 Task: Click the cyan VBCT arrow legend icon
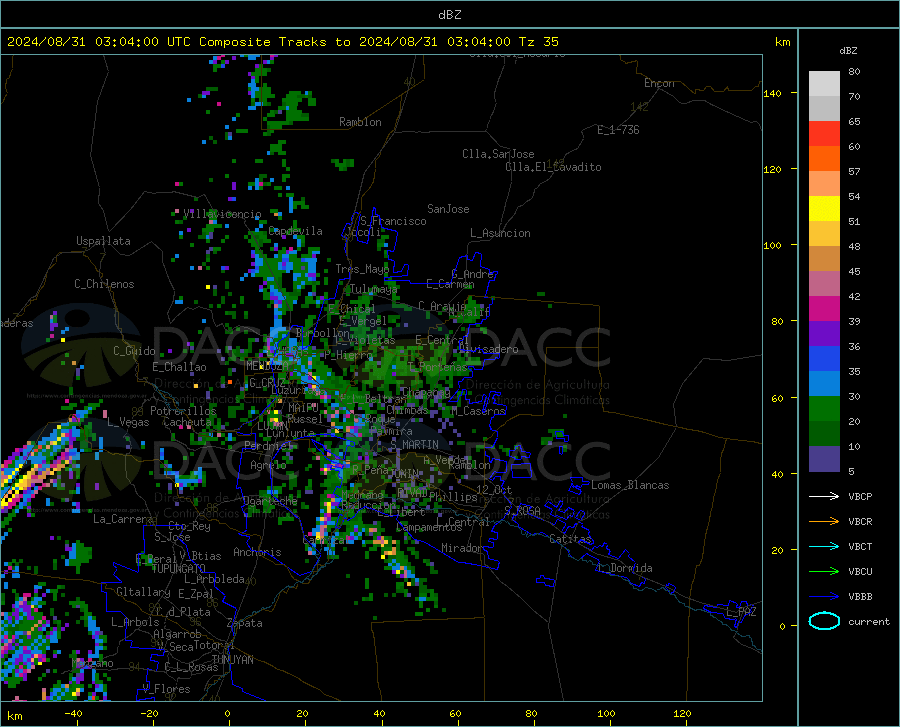tap(824, 546)
